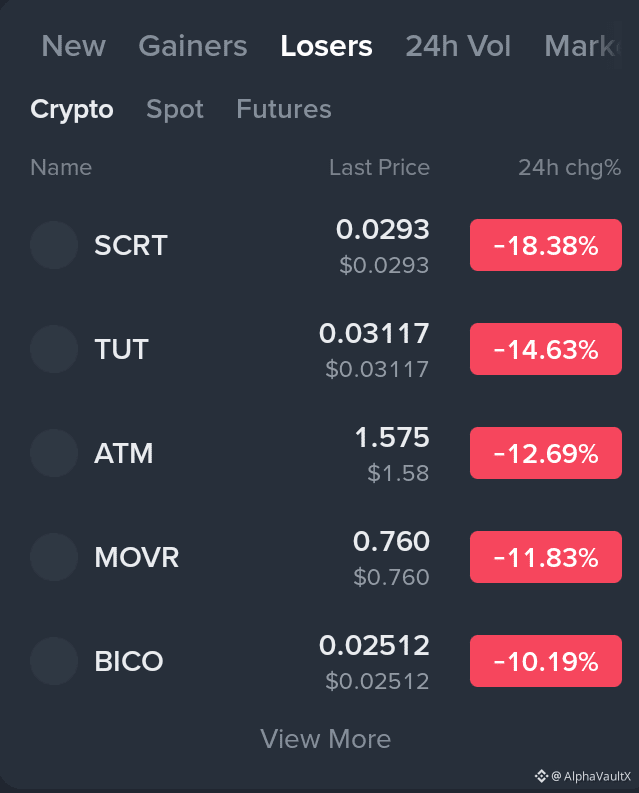Click the TUT coin icon

(54, 349)
